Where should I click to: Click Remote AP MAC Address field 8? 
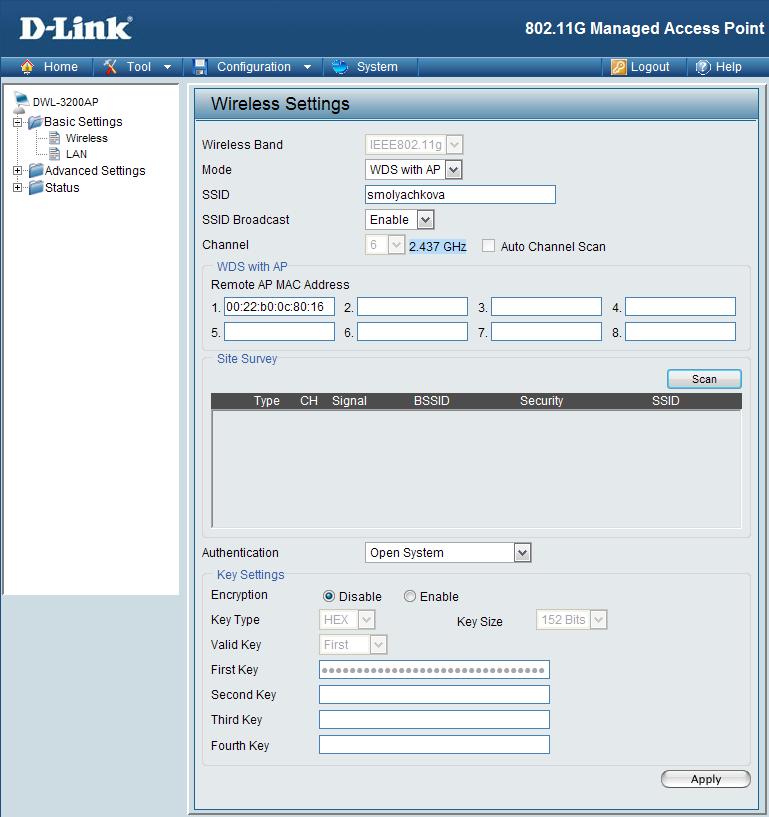point(680,331)
